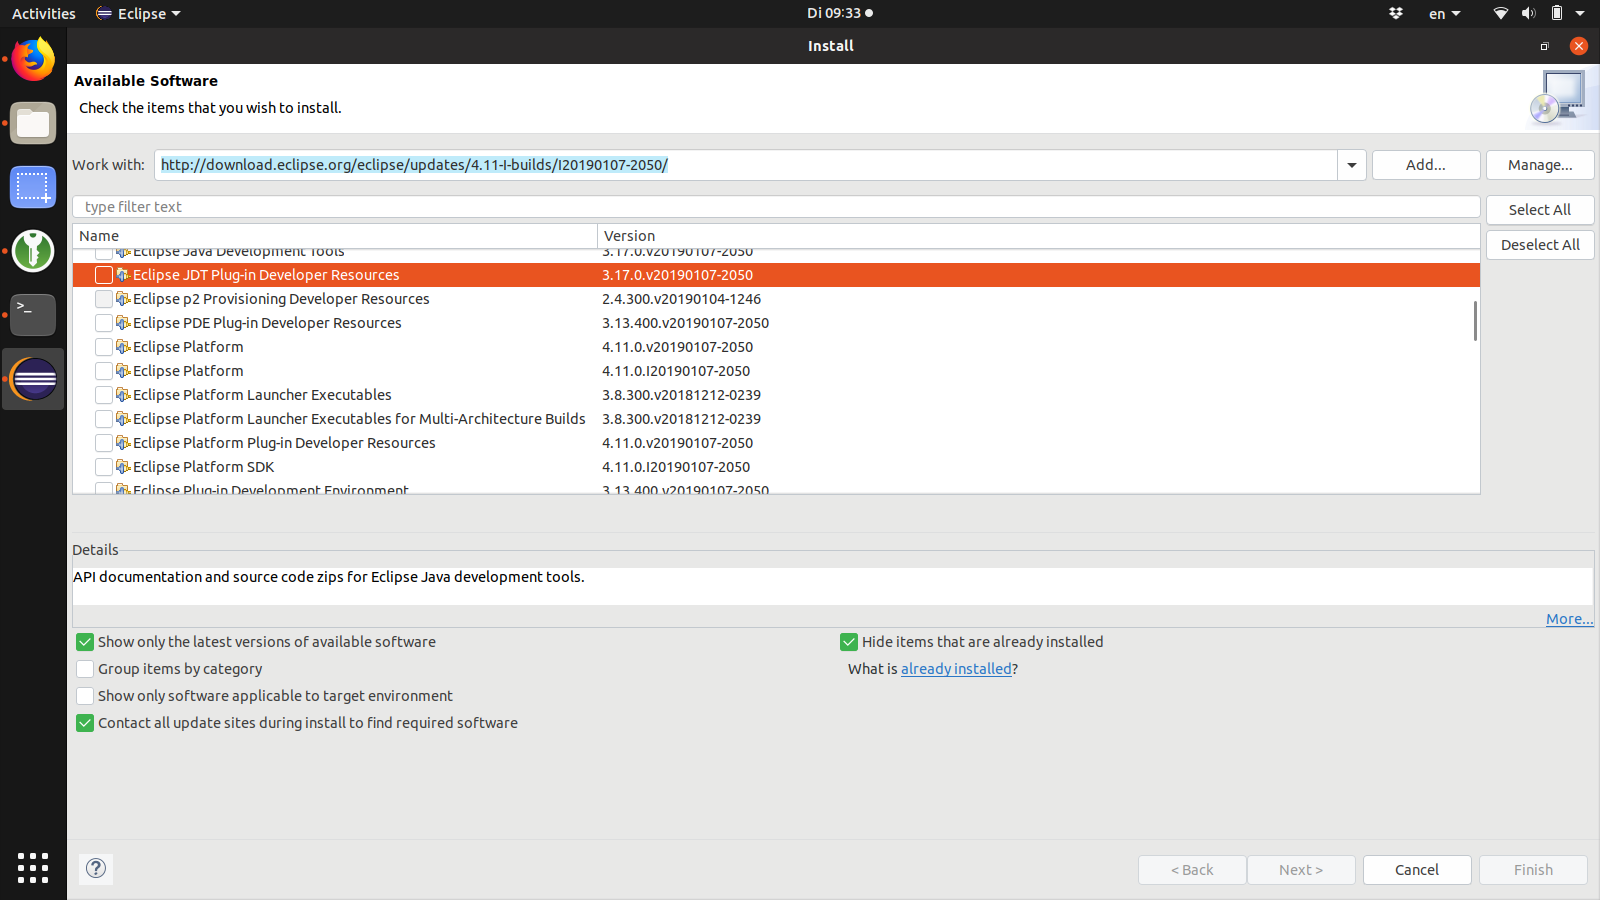The image size is (1600, 900).
Task: Check Eclipse p2 Provisioning Developer Resources
Action: click(x=104, y=299)
